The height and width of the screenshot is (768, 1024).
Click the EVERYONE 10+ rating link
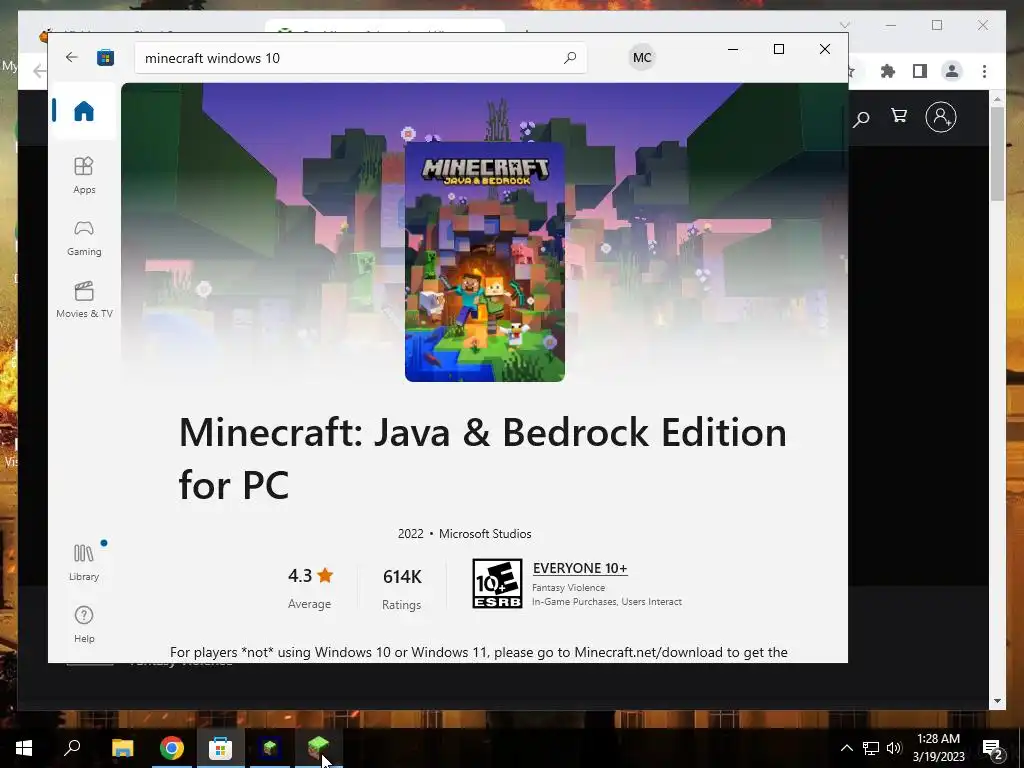[x=580, y=568]
